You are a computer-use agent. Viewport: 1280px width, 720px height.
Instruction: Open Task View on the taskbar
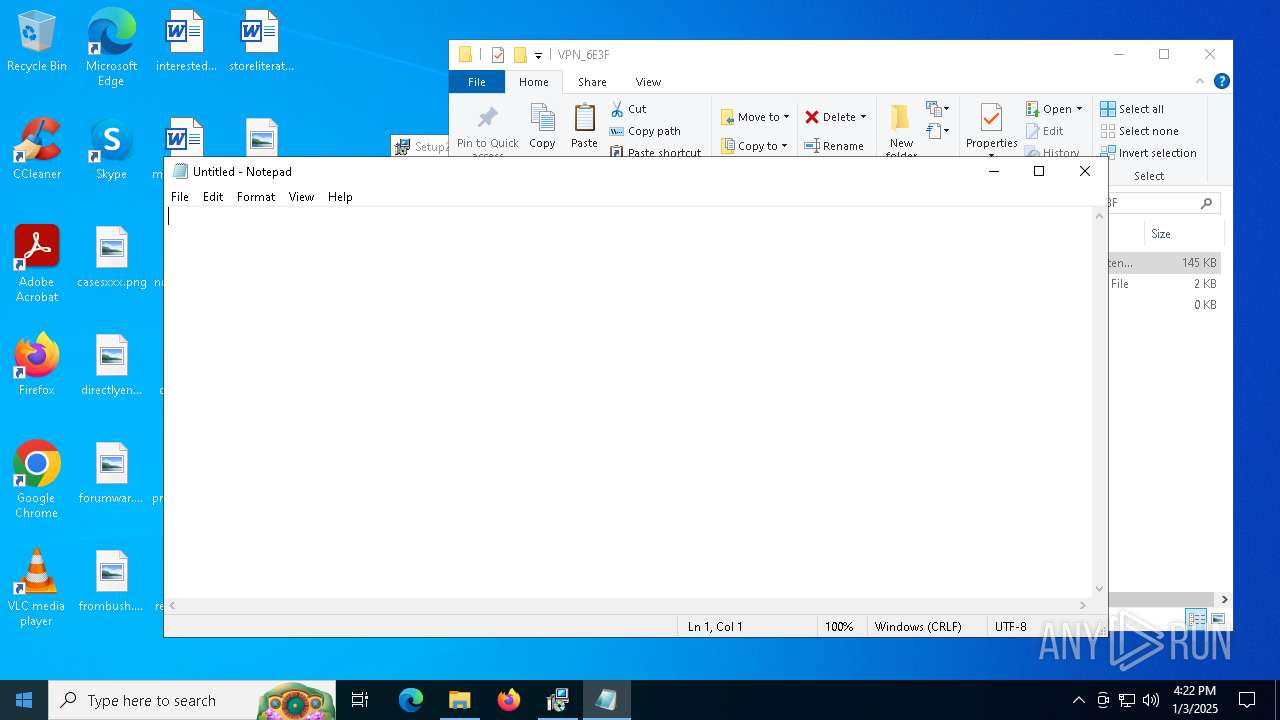tap(360, 700)
